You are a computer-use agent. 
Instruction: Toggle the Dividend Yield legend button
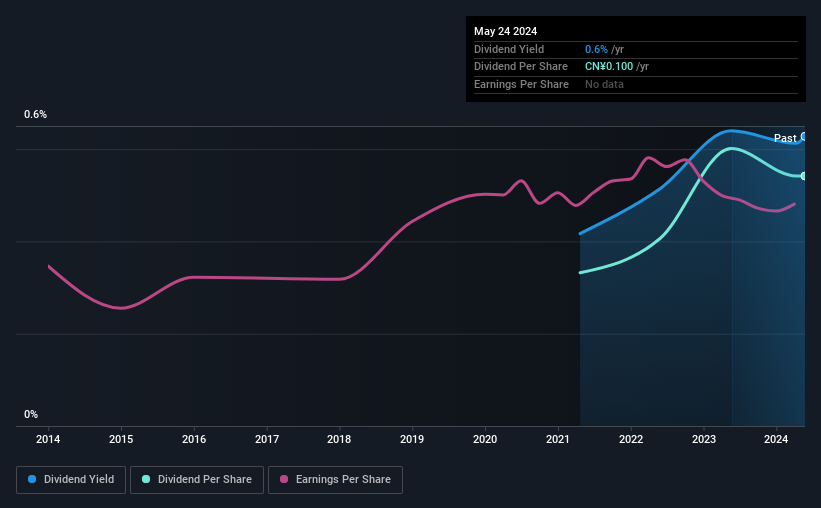(x=71, y=480)
